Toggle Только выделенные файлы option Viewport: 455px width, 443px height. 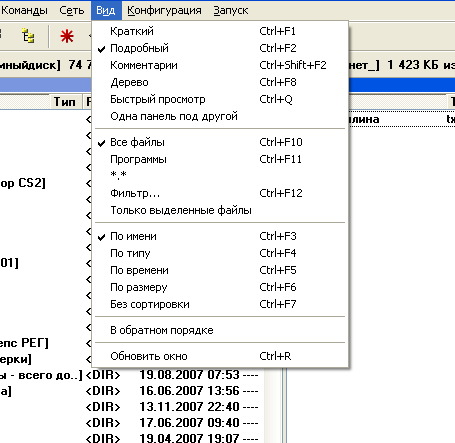(220, 210)
